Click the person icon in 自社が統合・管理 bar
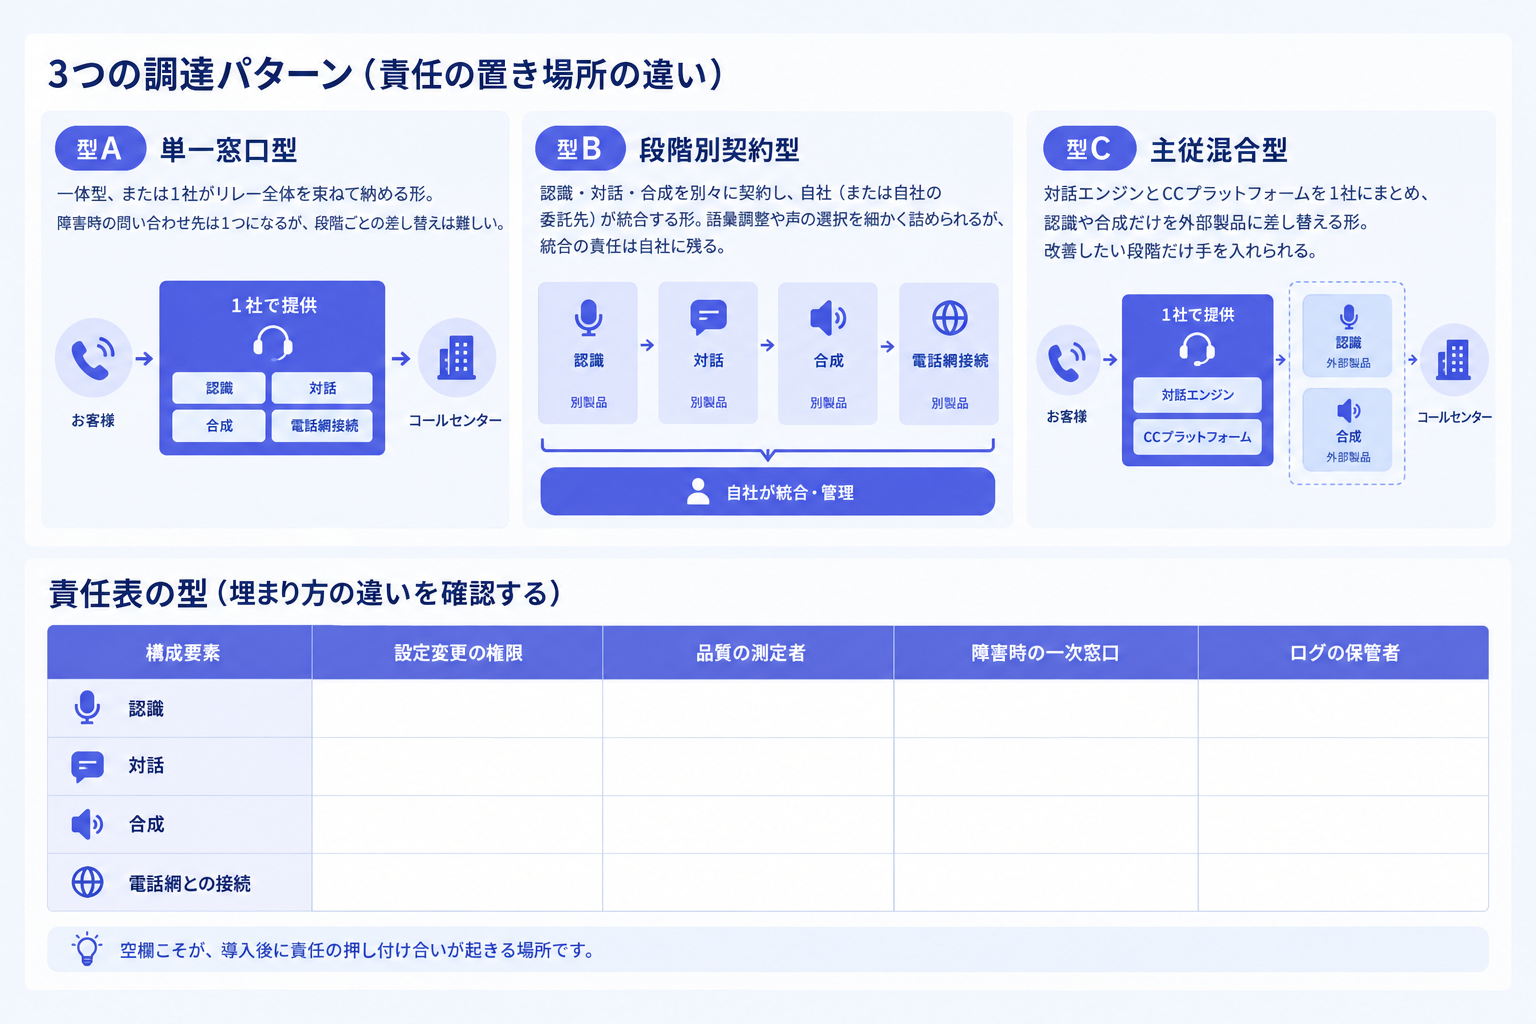 pos(699,491)
